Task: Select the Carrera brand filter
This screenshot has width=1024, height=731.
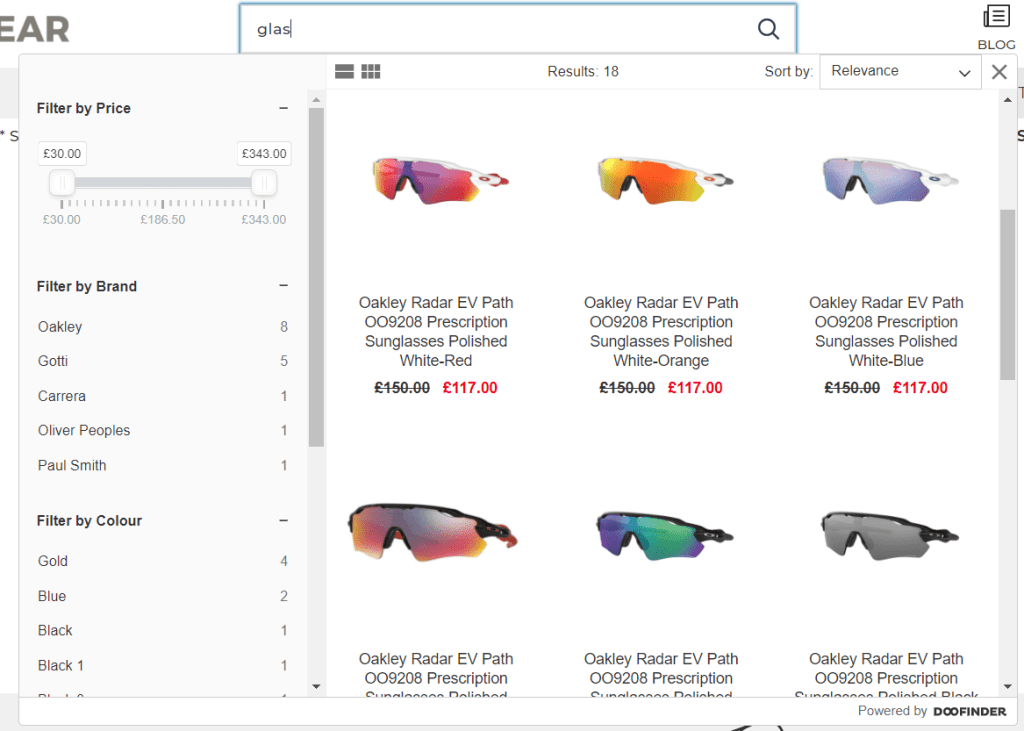Action: point(62,396)
